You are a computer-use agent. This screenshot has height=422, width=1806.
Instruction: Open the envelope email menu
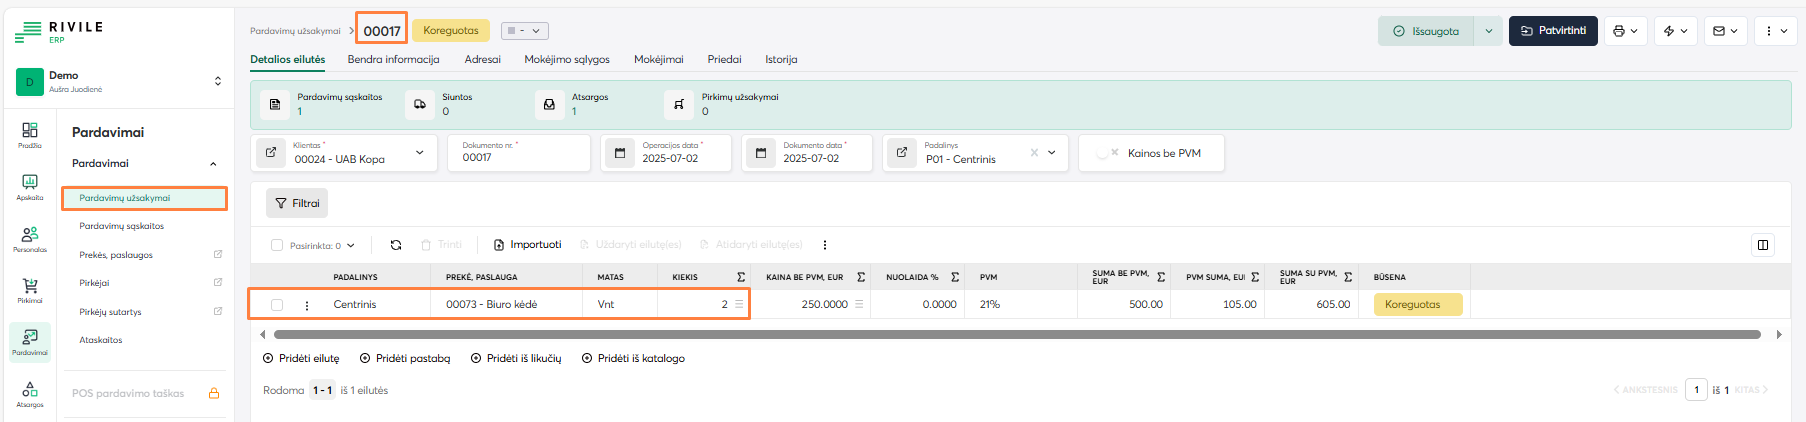pyautogui.click(x=1725, y=31)
